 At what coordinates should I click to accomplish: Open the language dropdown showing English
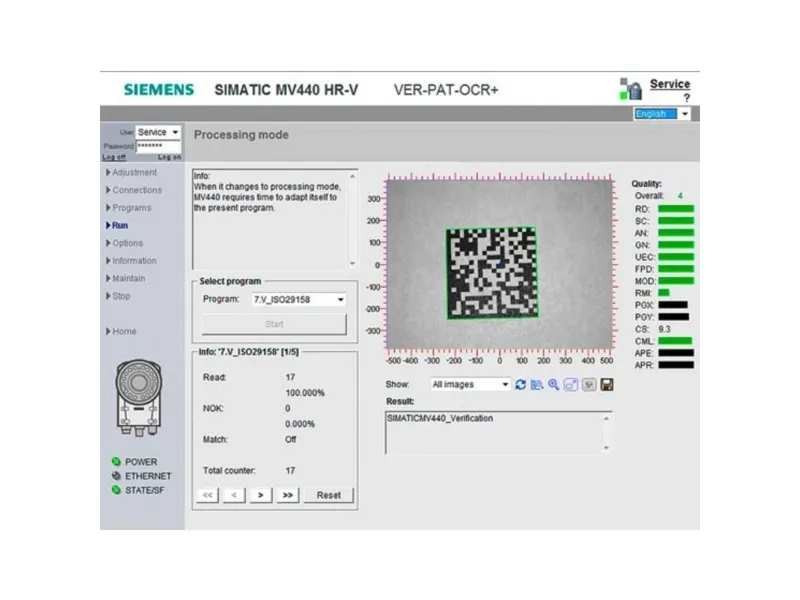pyautogui.click(x=662, y=114)
